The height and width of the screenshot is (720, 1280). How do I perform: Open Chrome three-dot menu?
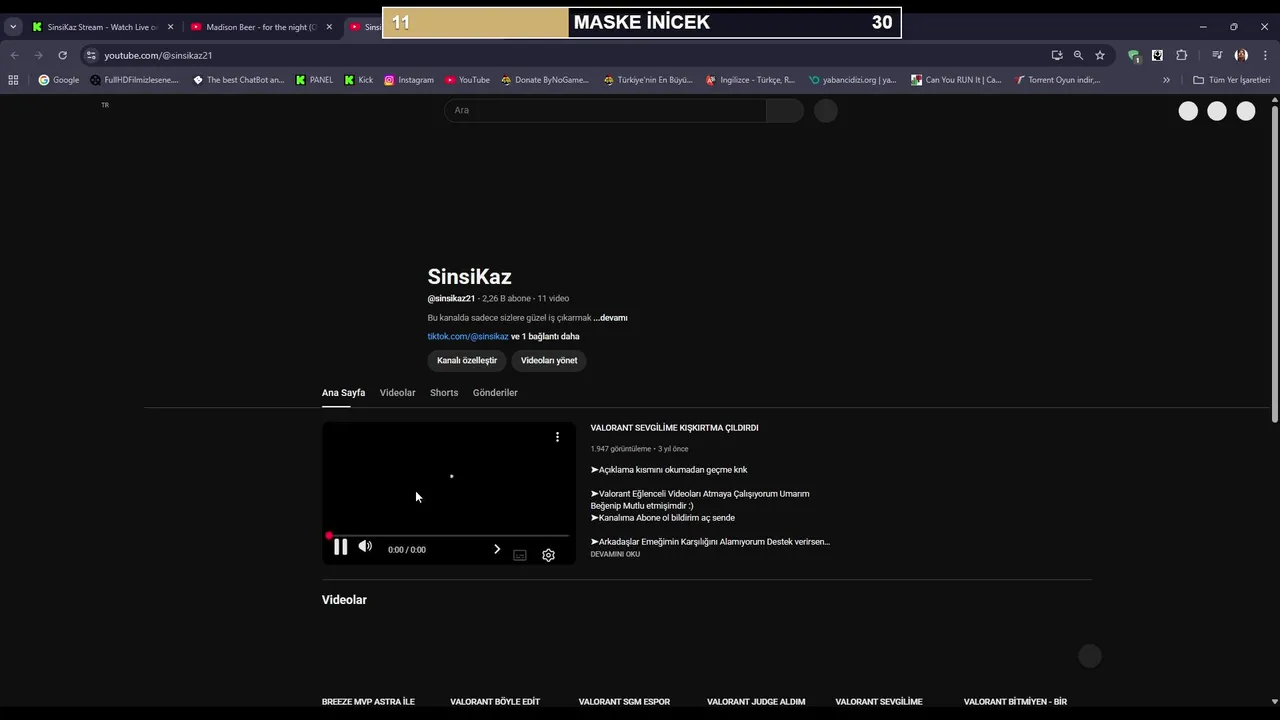click(1265, 55)
